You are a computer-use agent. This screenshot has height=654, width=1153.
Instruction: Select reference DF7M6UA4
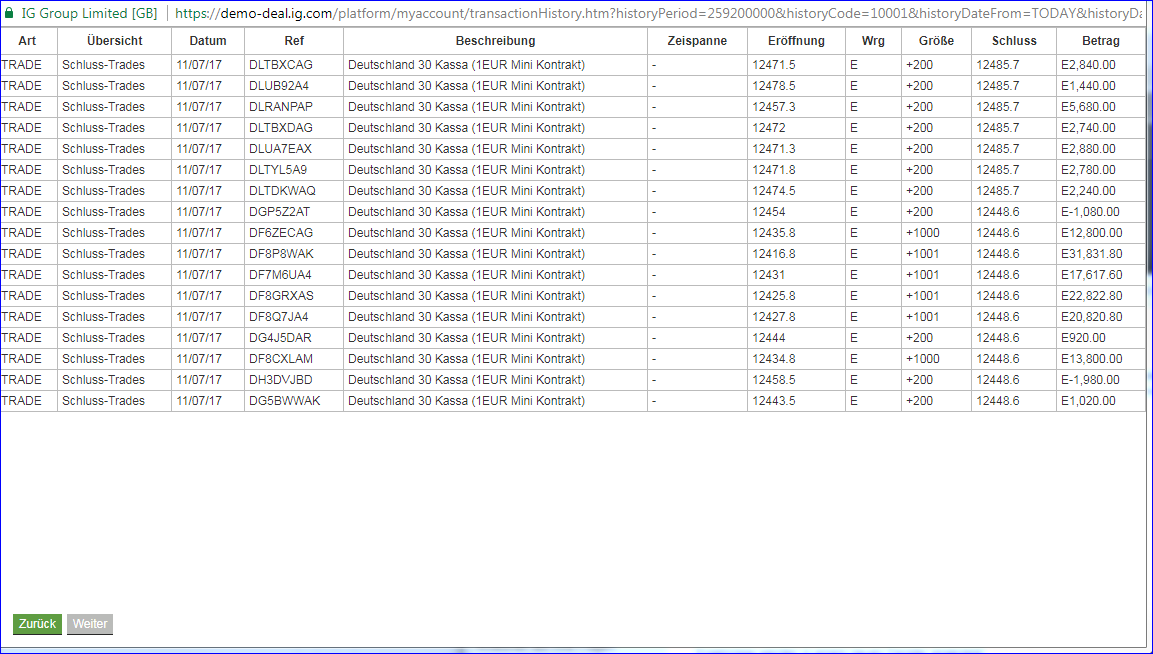[x=280, y=274]
